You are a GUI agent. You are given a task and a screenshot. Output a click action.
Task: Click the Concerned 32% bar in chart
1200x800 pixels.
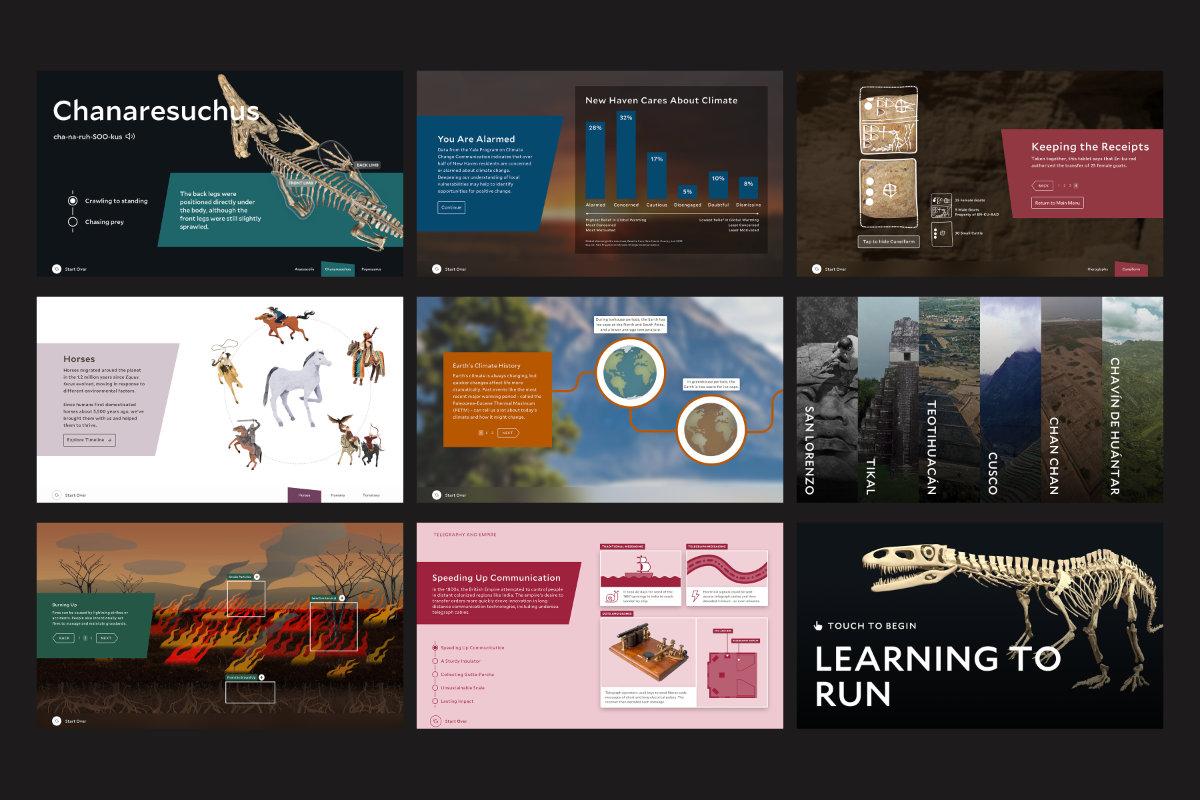click(x=627, y=159)
